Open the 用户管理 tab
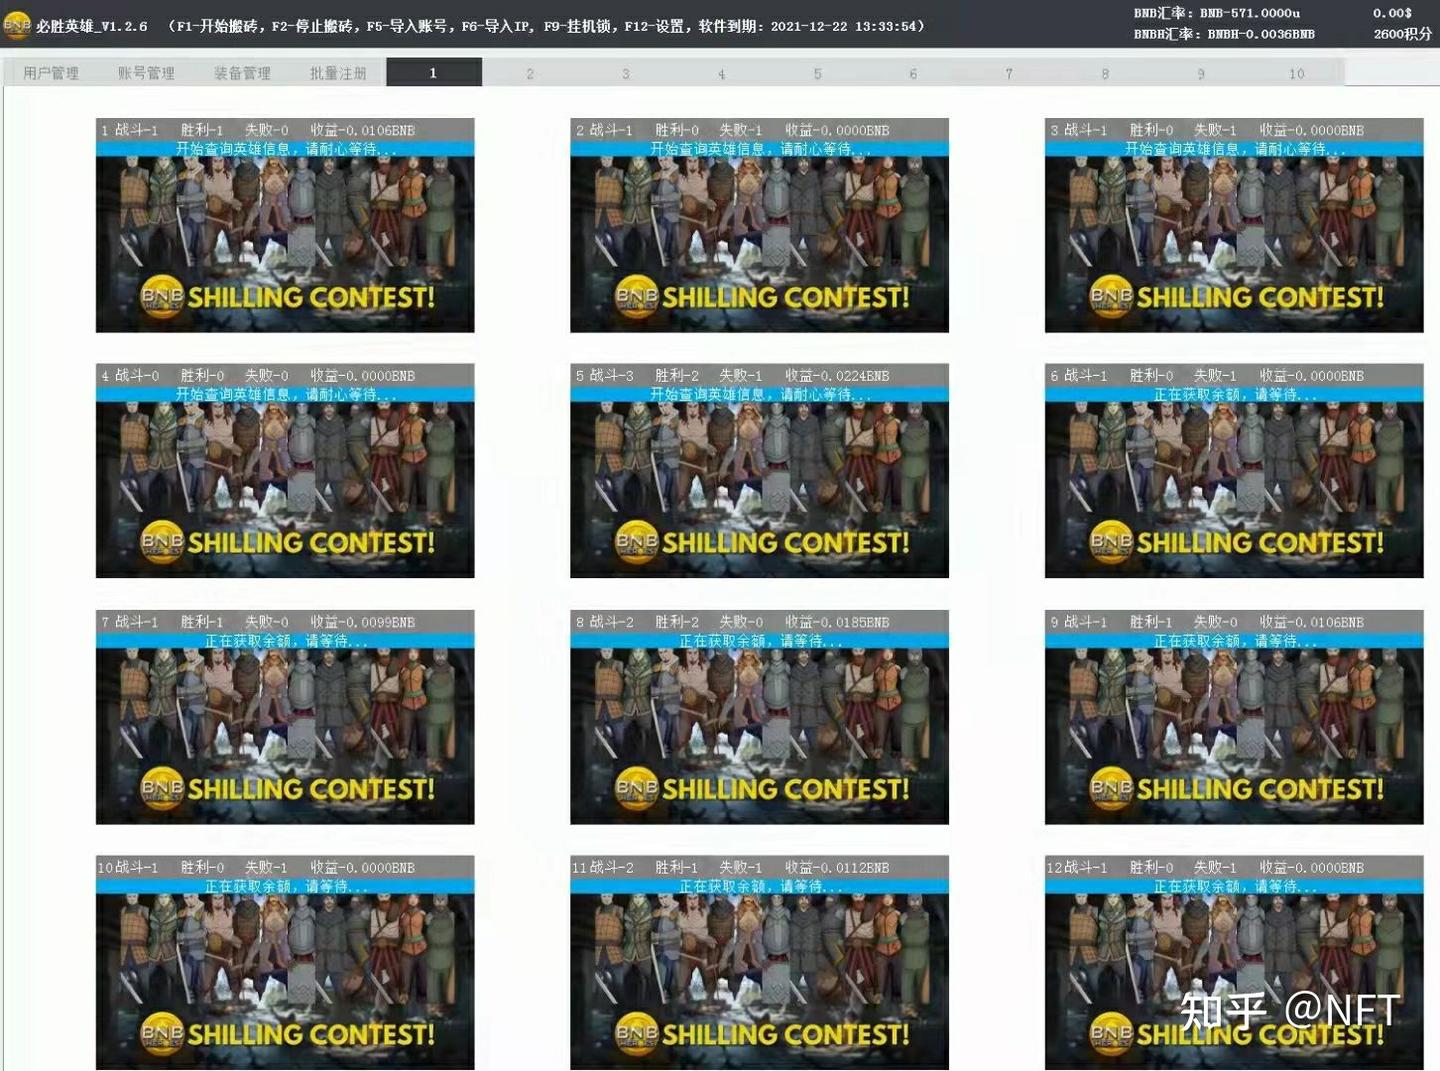The height and width of the screenshot is (1071, 1440). (x=51, y=73)
